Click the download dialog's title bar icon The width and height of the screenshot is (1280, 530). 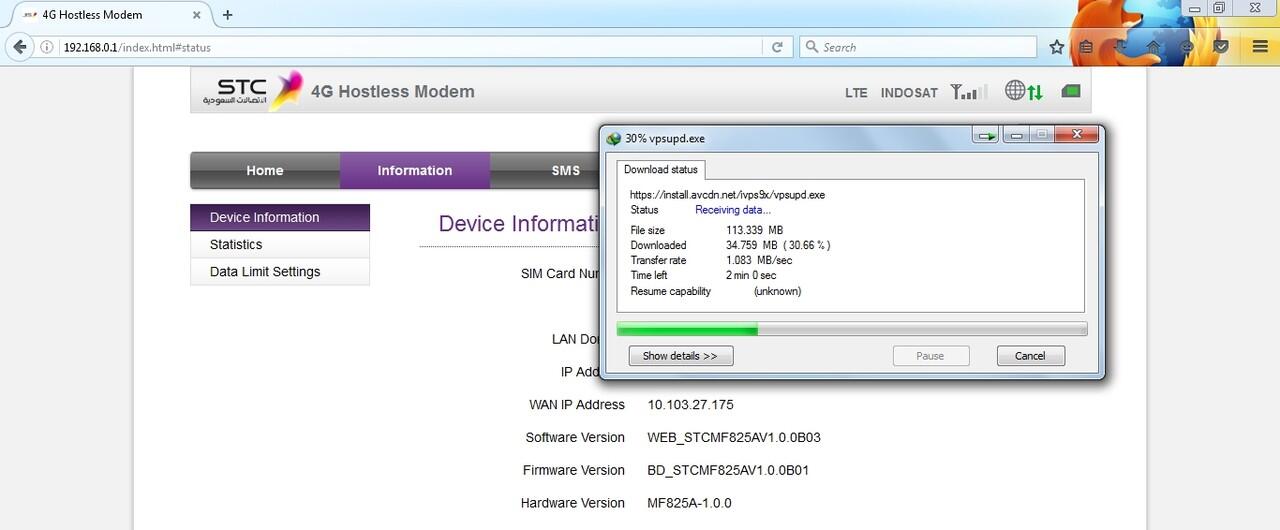click(x=614, y=138)
